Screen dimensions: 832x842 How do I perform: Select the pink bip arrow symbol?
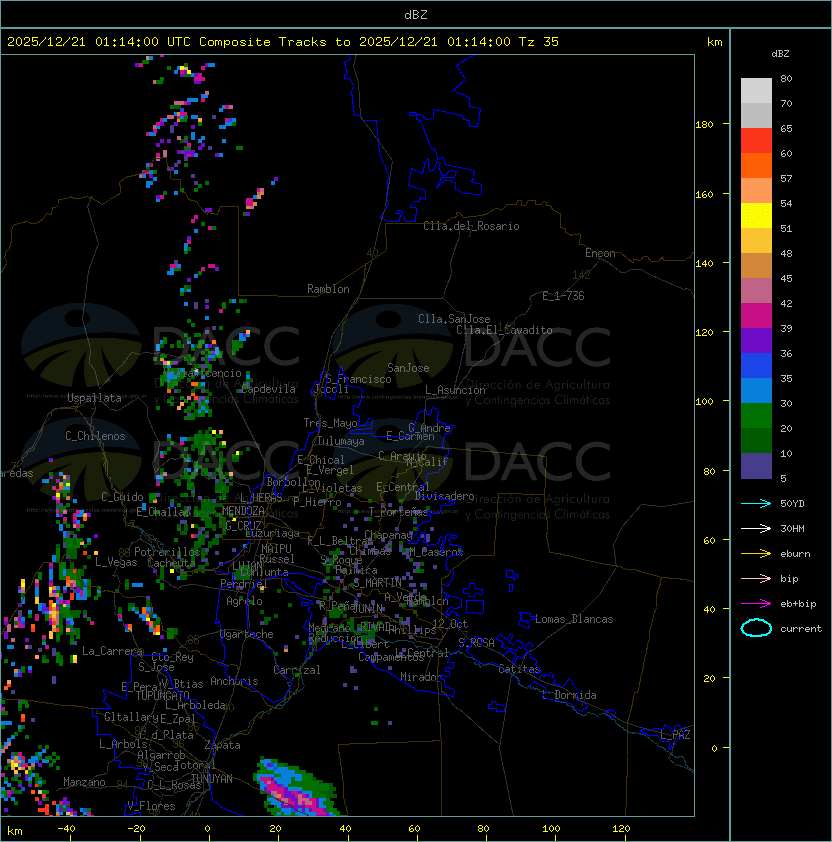pos(756,578)
